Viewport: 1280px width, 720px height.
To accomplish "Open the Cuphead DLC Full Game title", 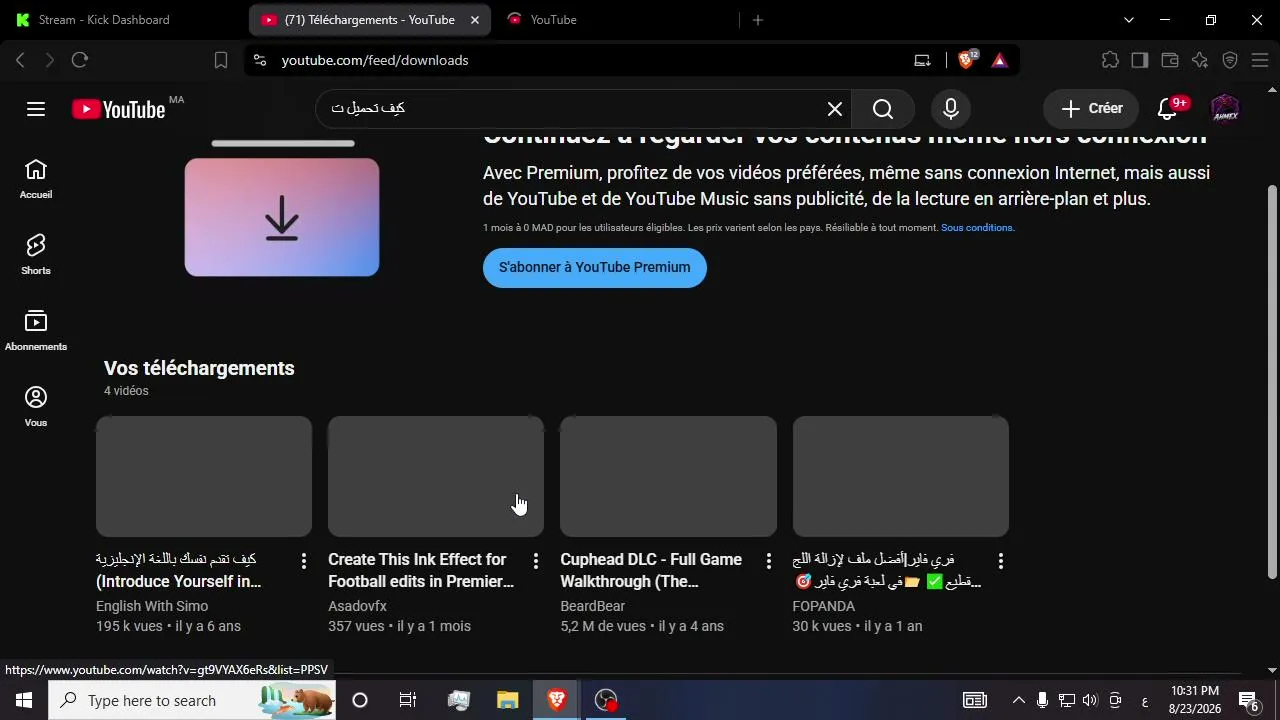I will [651, 571].
